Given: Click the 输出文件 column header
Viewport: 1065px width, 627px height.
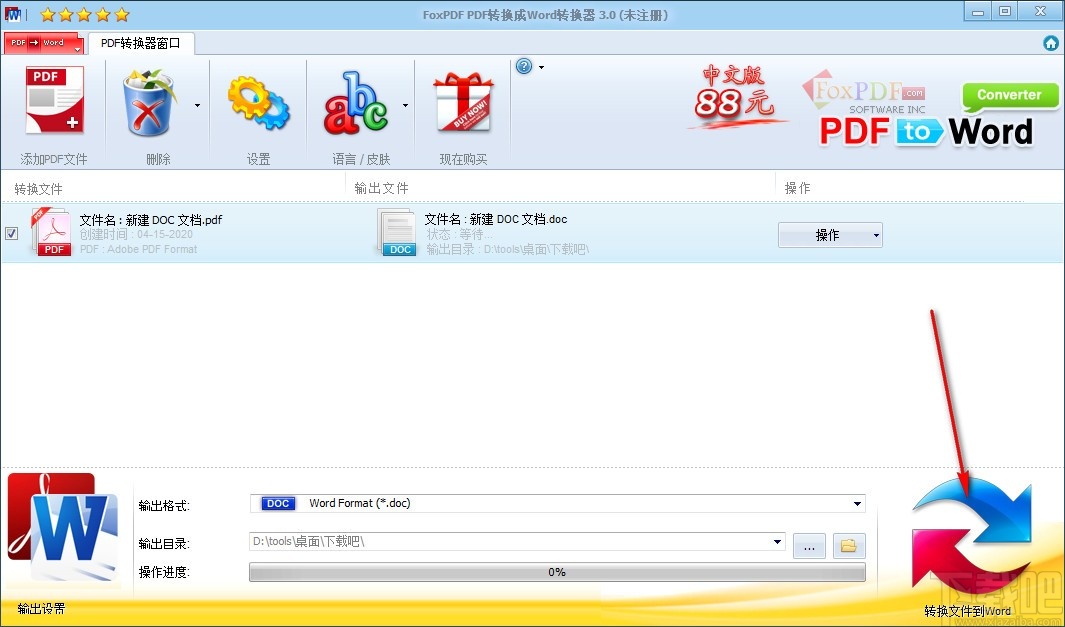Looking at the screenshot, I should 382,188.
